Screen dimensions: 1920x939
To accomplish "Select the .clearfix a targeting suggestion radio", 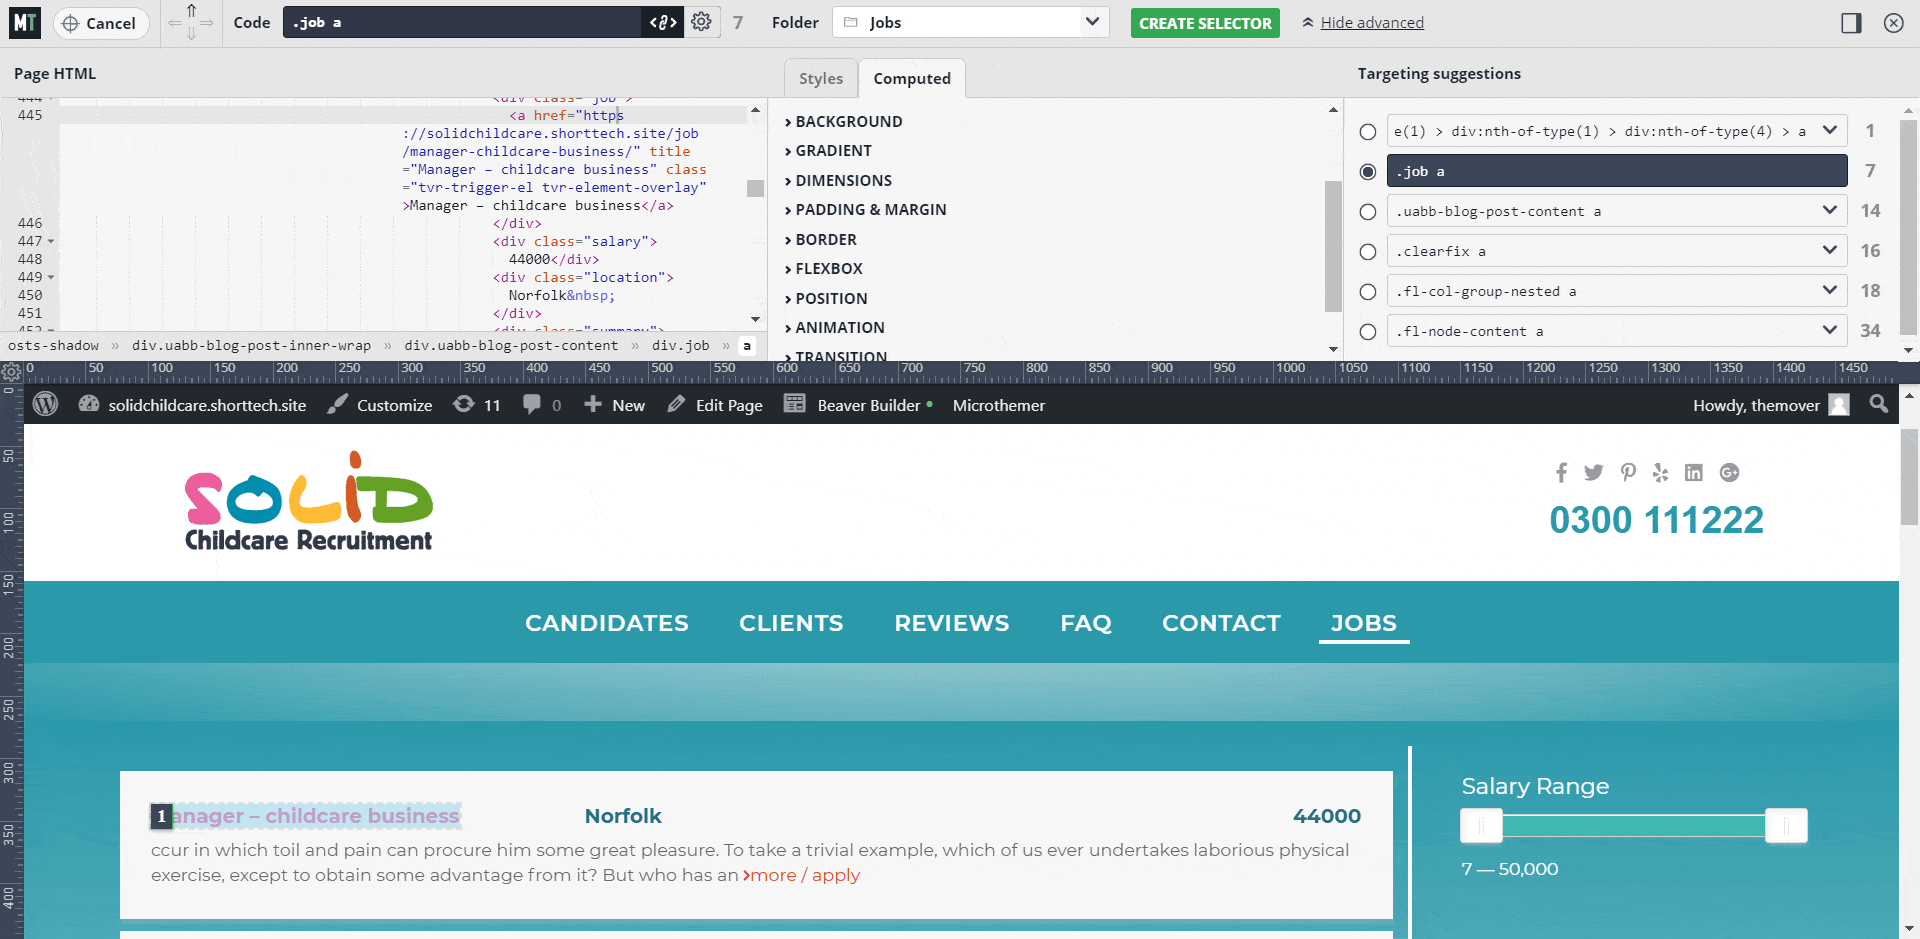I will (x=1367, y=251).
